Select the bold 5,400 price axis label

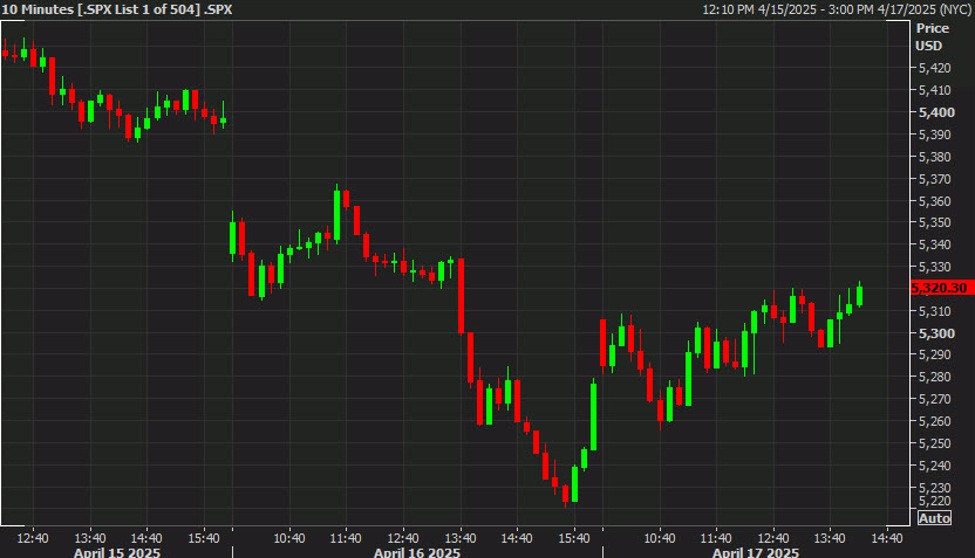coord(936,112)
